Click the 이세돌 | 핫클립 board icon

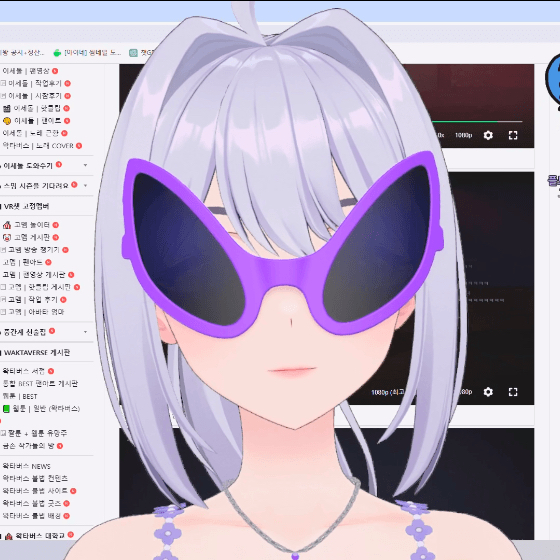[6, 108]
